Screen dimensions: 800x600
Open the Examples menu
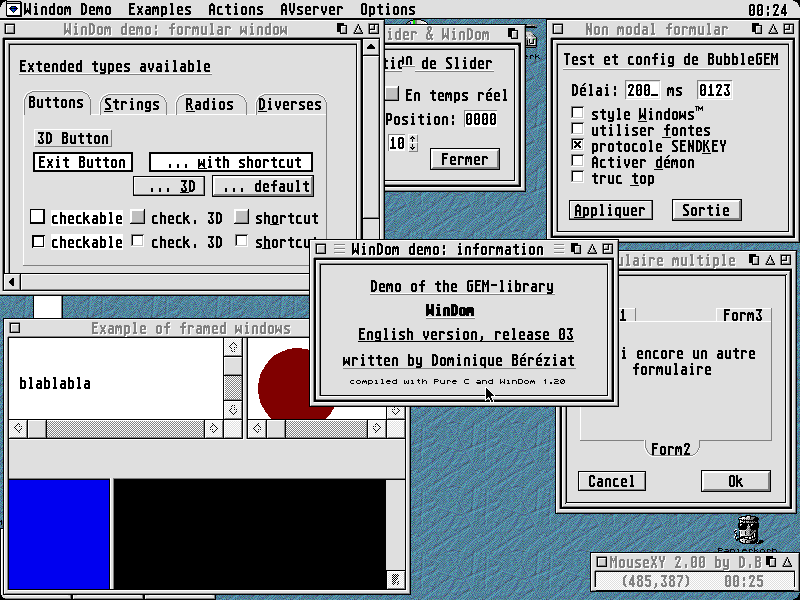159,9
